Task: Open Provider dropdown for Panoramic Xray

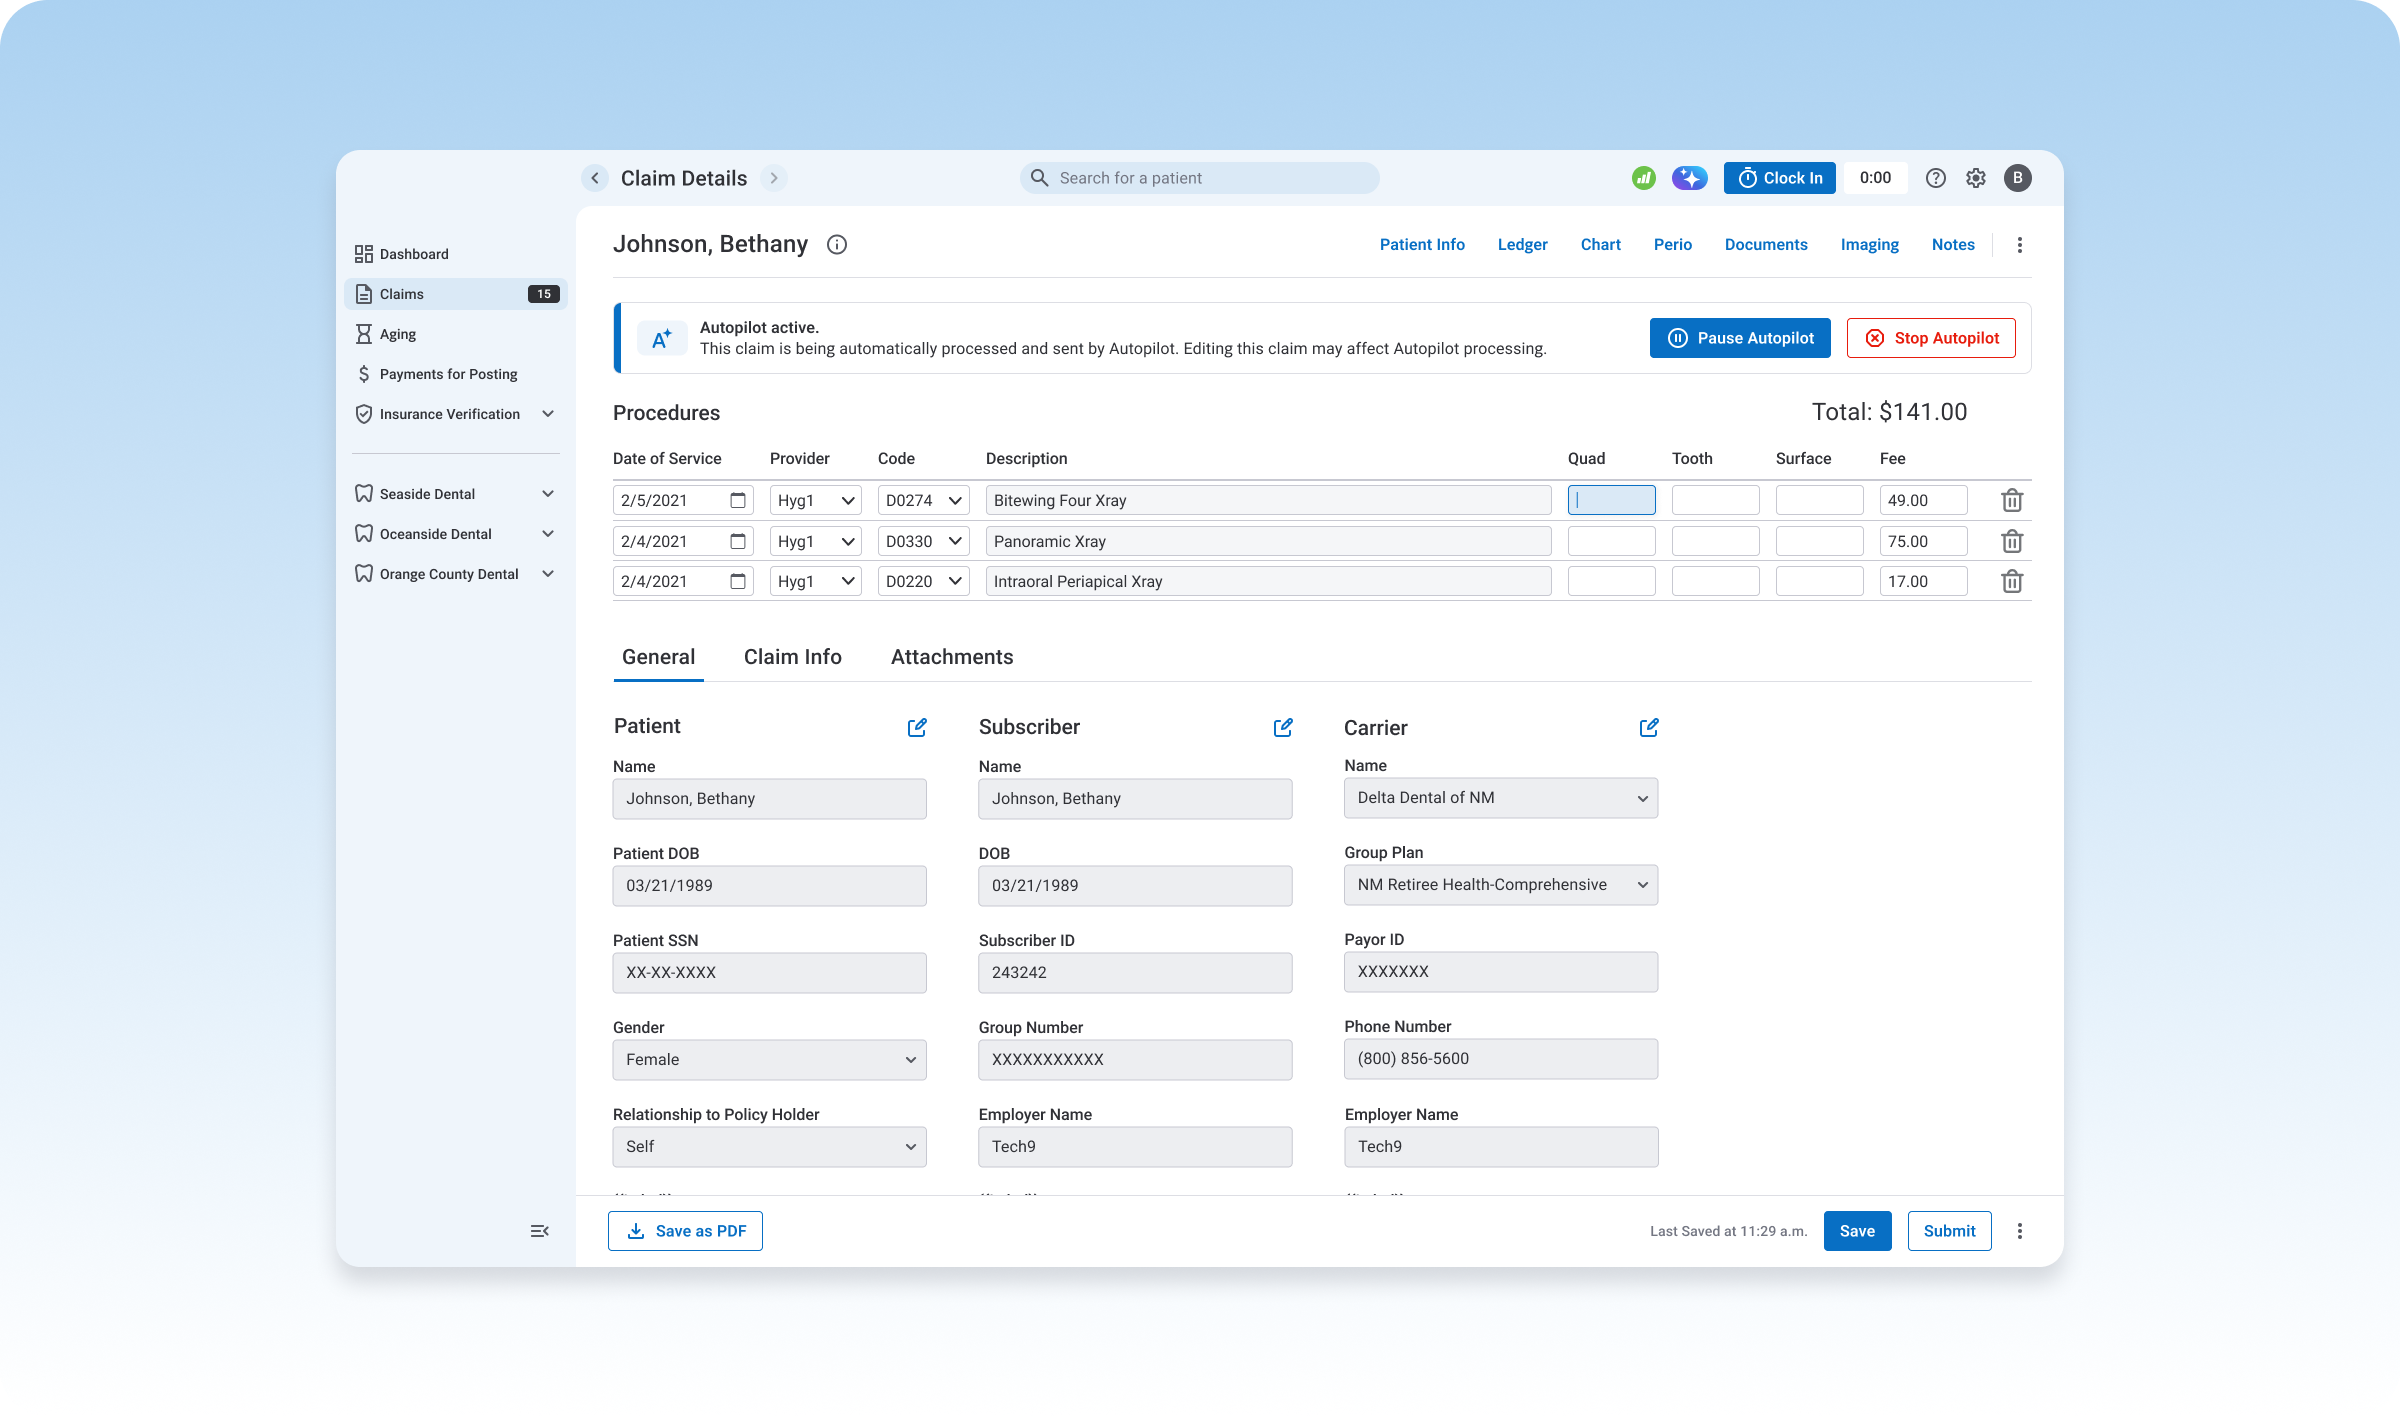Action: [x=816, y=541]
